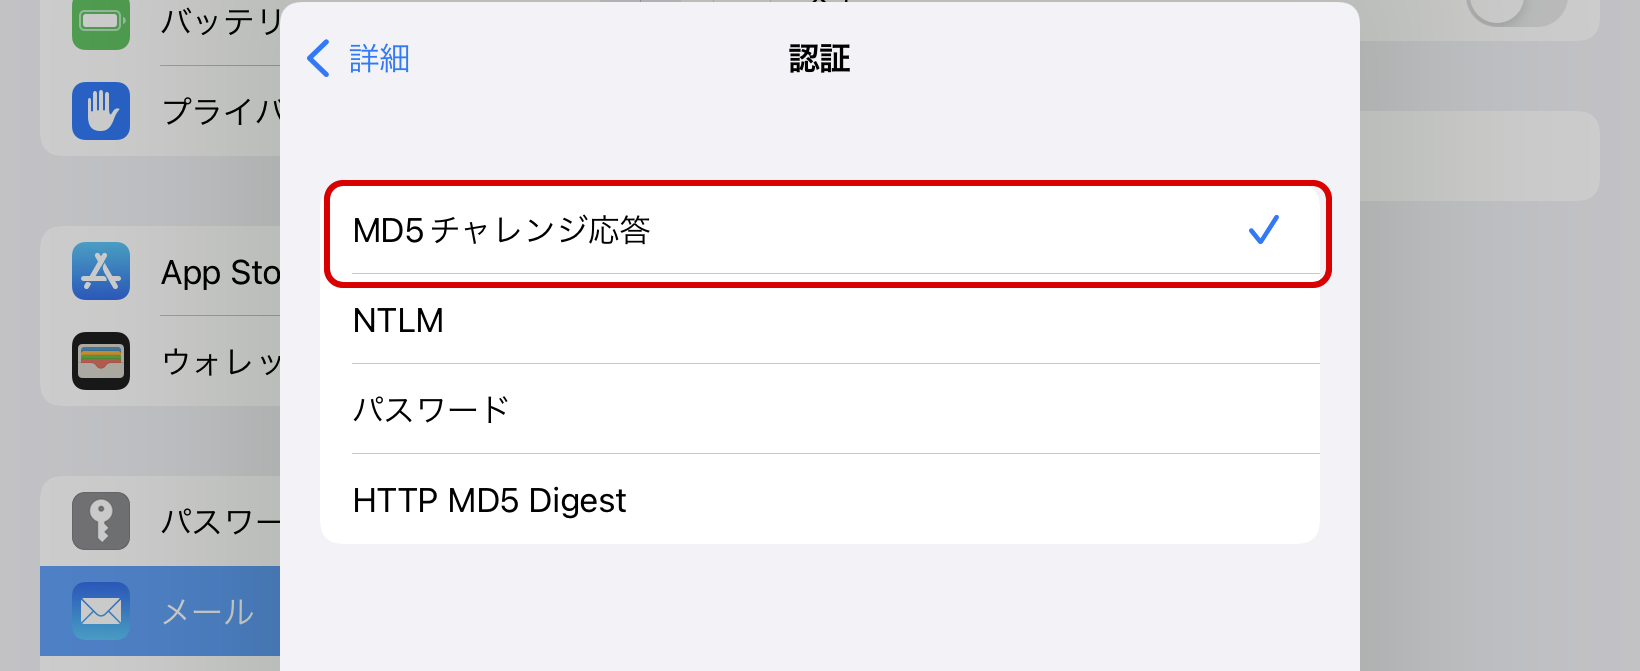
Task: Open the Wallet icon in sidebar
Action: coord(101,361)
